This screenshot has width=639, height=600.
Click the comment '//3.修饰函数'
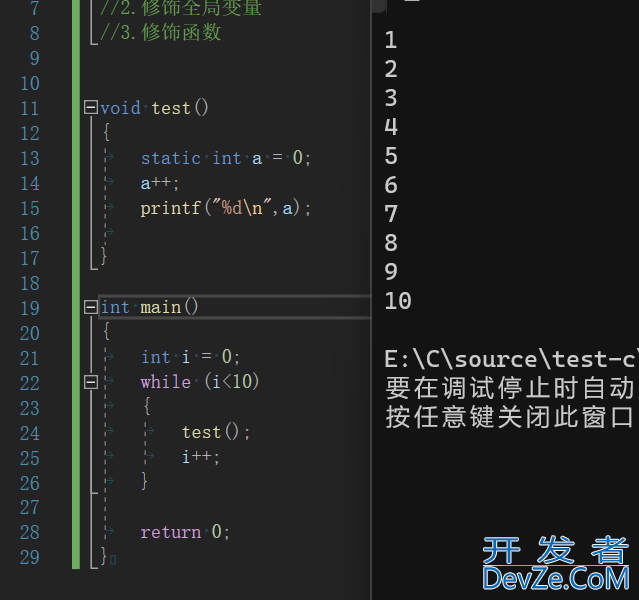[x=161, y=32]
